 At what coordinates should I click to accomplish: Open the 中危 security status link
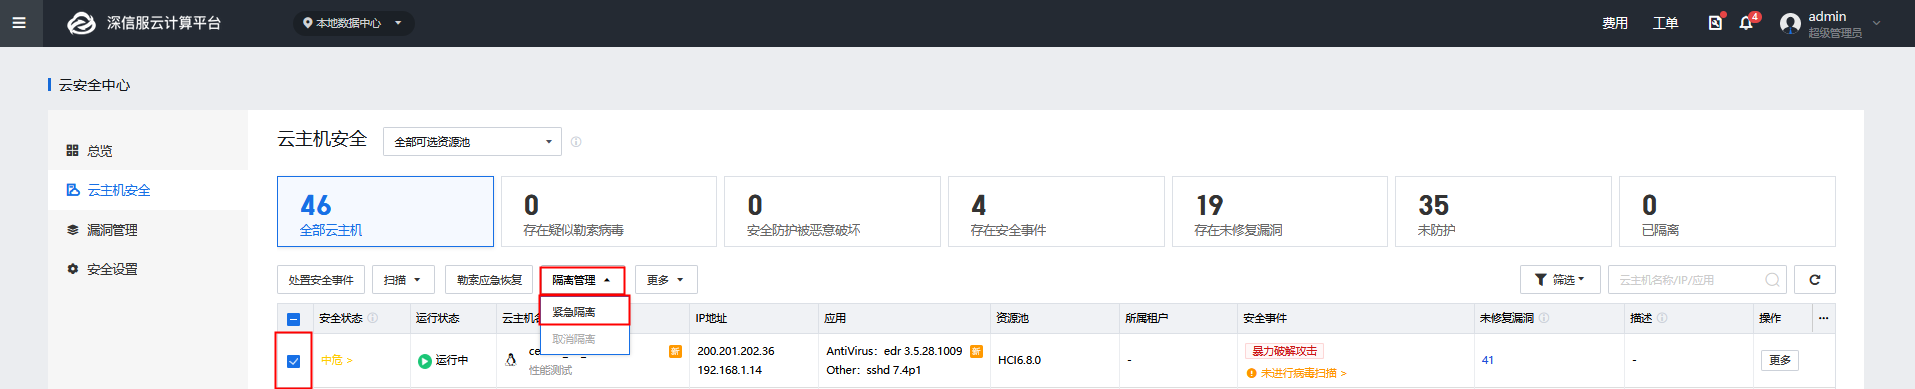[x=336, y=360]
